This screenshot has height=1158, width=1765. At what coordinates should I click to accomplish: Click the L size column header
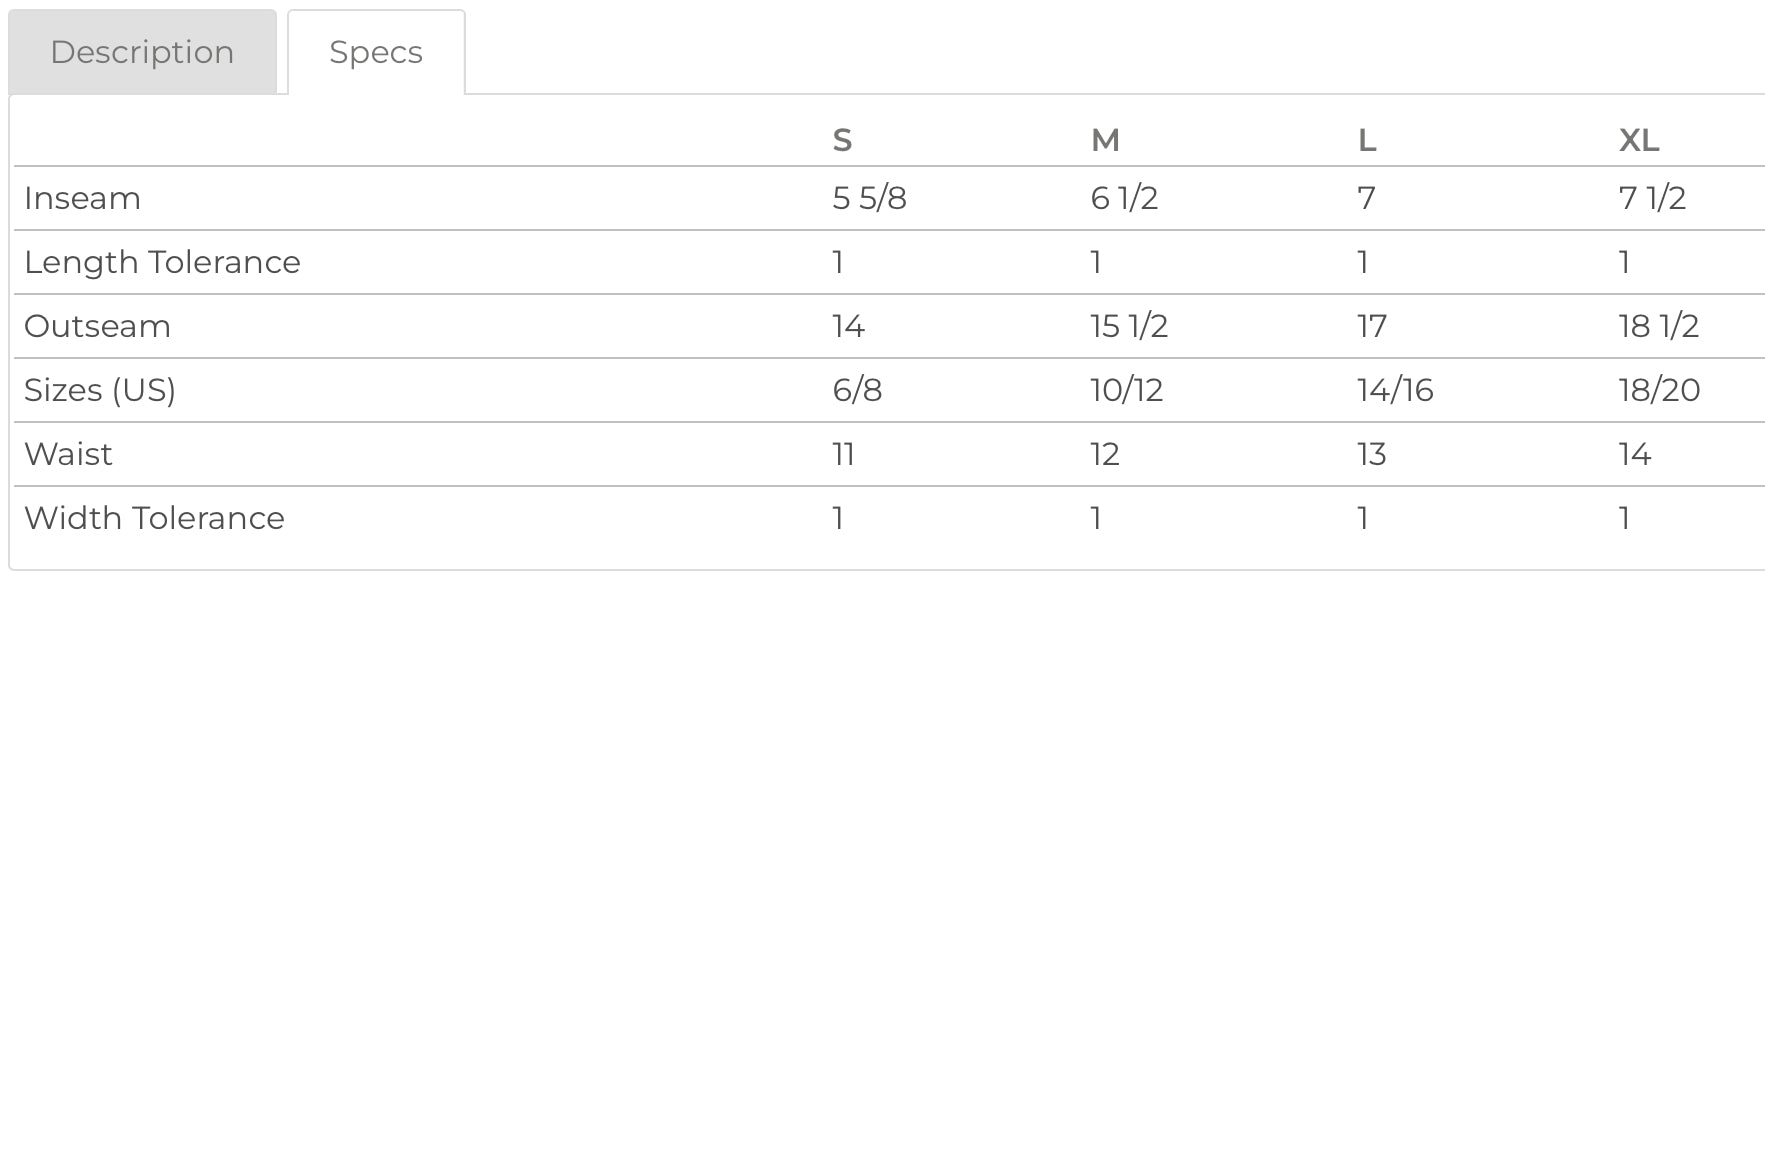[x=1367, y=140]
